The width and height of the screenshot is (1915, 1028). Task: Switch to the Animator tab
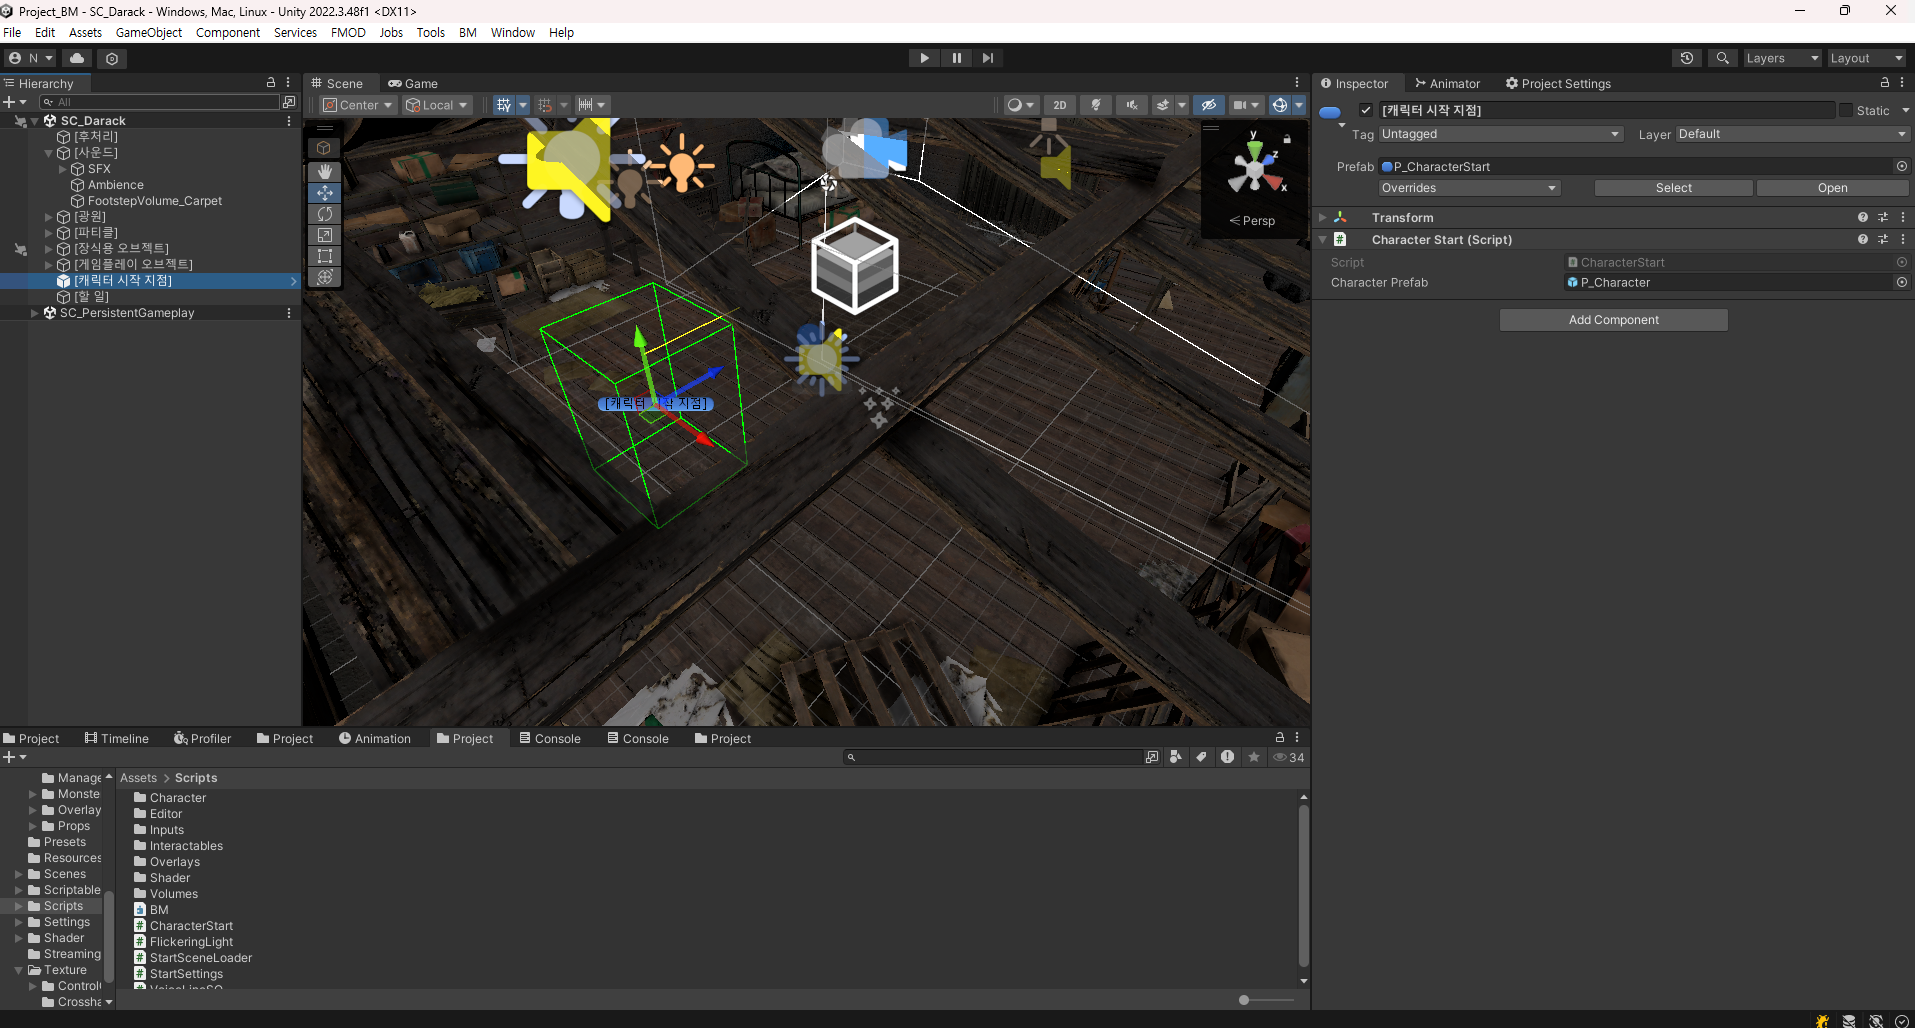(x=1447, y=83)
